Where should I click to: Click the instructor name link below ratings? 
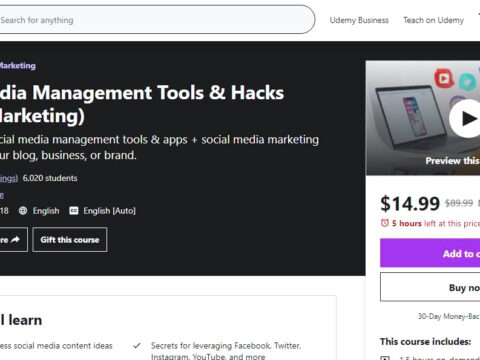[x=2, y=195]
